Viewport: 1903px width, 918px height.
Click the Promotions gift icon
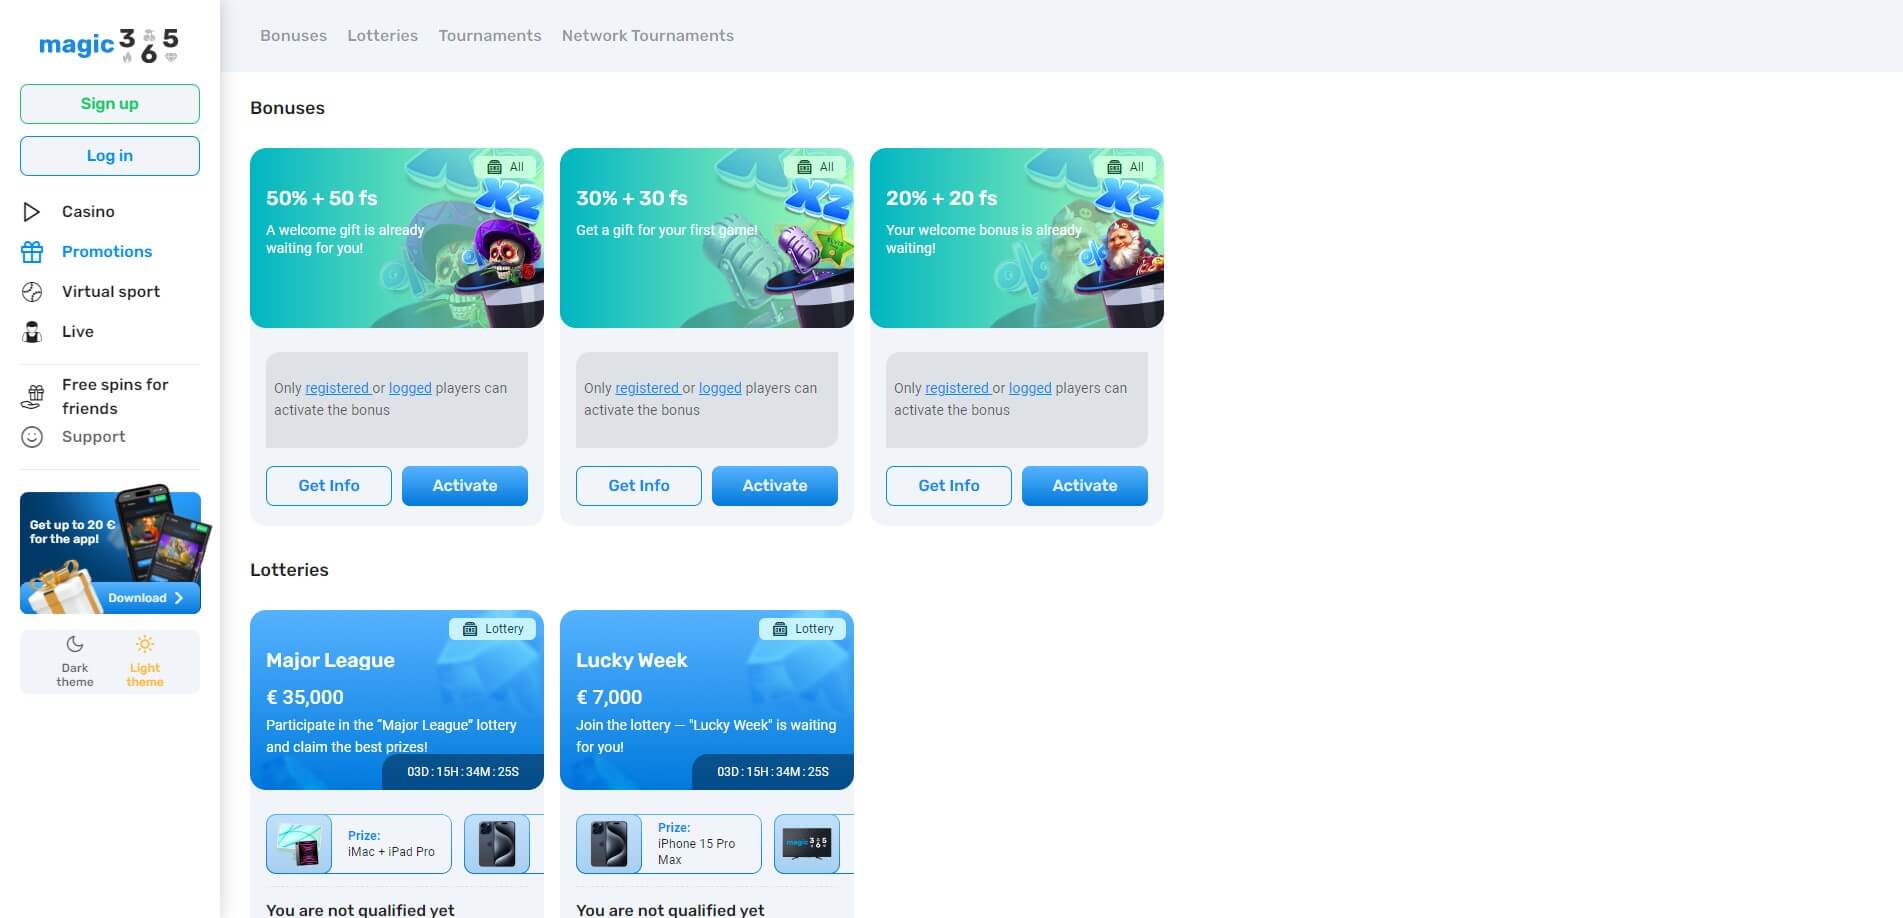pyautogui.click(x=32, y=252)
